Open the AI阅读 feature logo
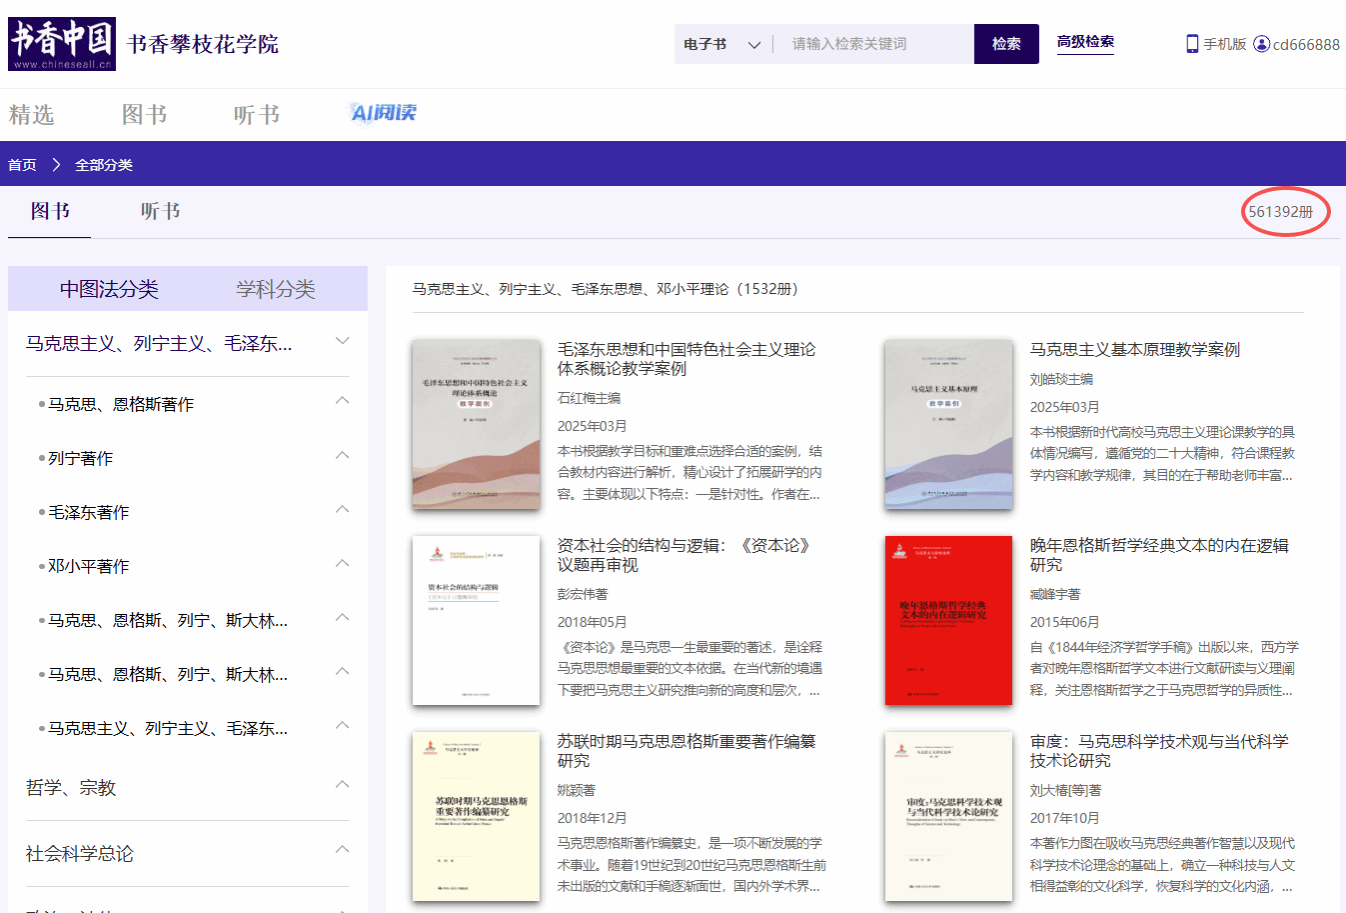Image resolution: width=1346 pixels, height=913 pixels. (x=384, y=113)
